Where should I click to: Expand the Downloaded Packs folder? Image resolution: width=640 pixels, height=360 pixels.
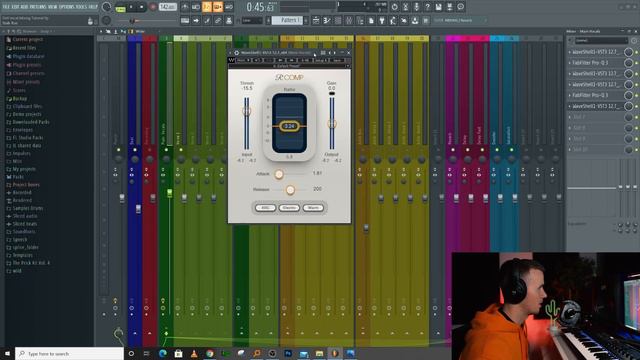coord(28,122)
